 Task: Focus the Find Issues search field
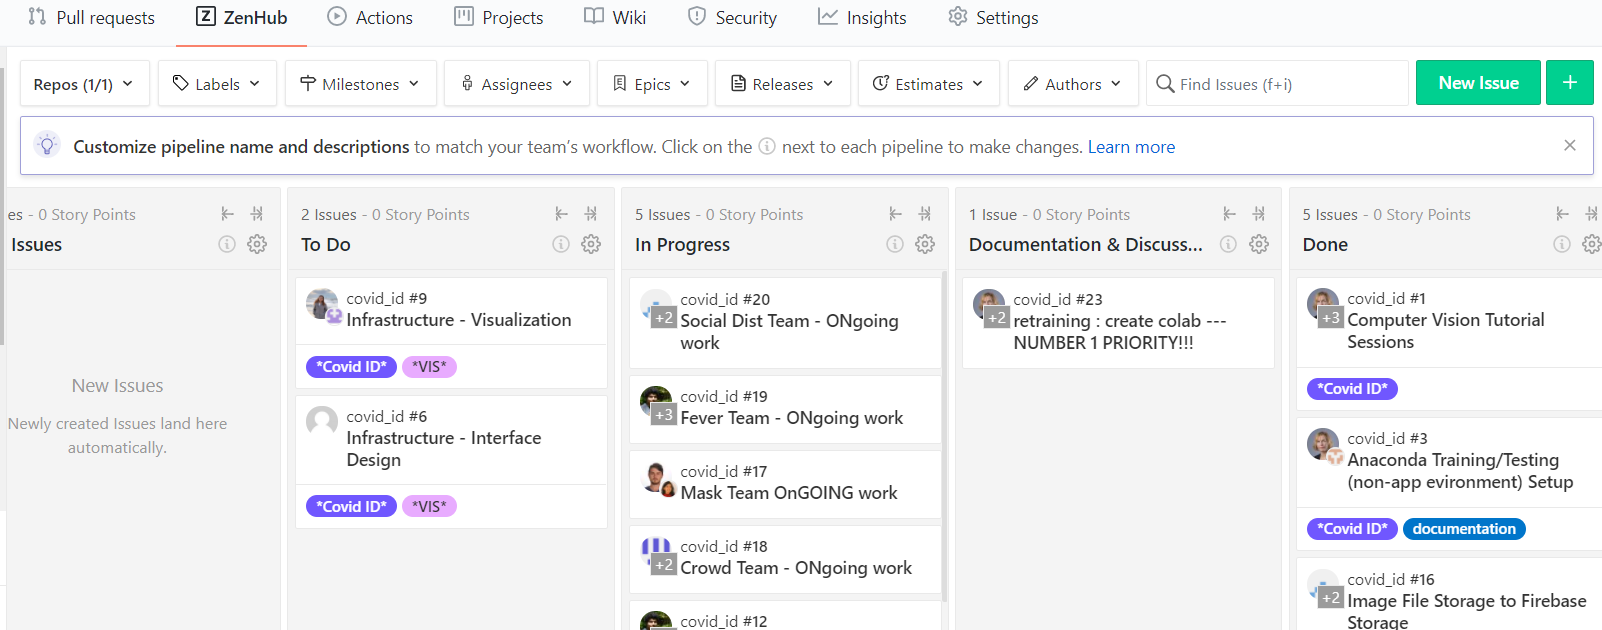(x=1285, y=84)
